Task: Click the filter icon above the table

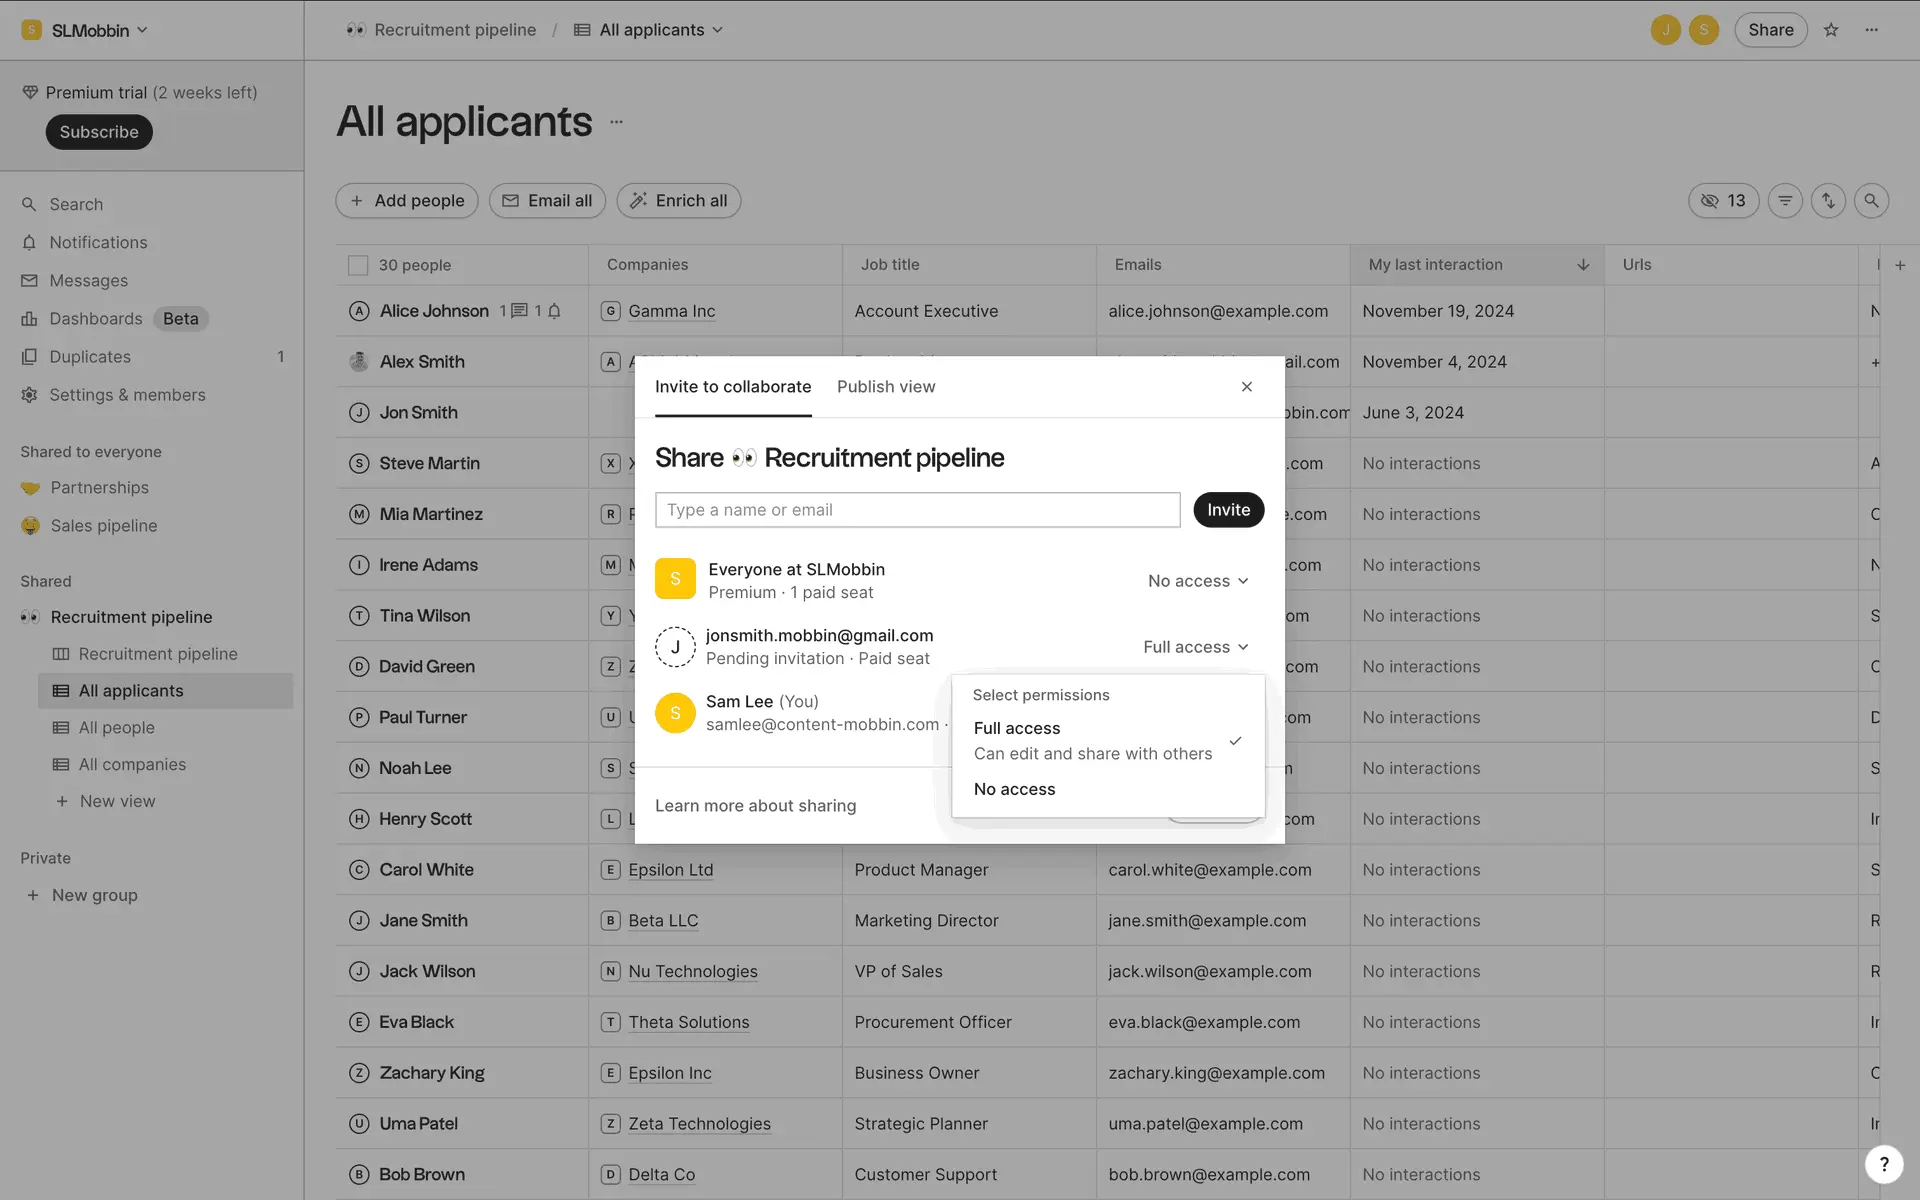Action: coord(1785,201)
